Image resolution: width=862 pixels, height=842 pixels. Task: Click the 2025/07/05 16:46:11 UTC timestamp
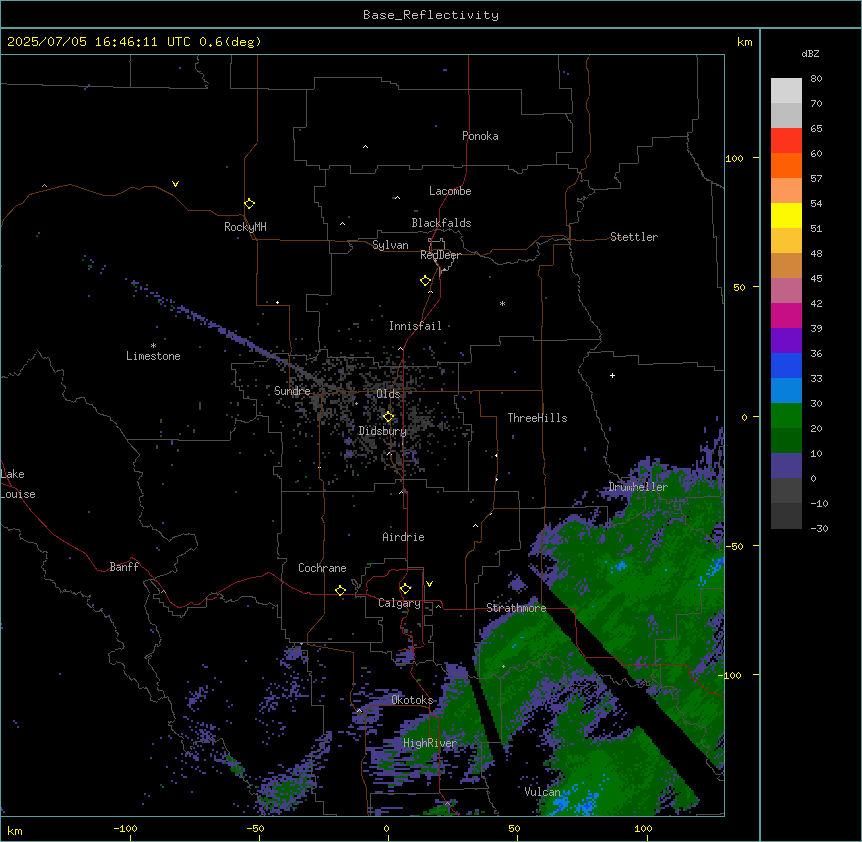click(98, 42)
